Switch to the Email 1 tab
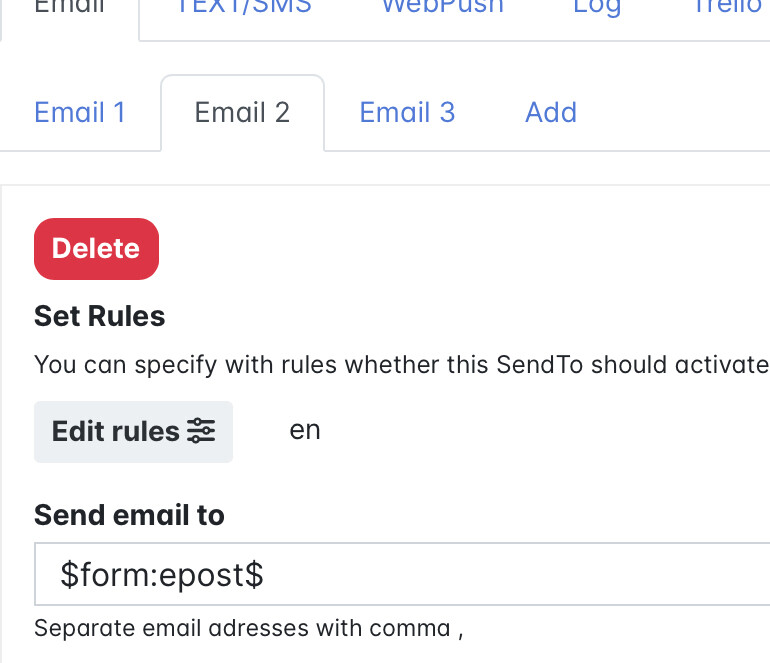This screenshot has width=770, height=663. (x=80, y=112)
